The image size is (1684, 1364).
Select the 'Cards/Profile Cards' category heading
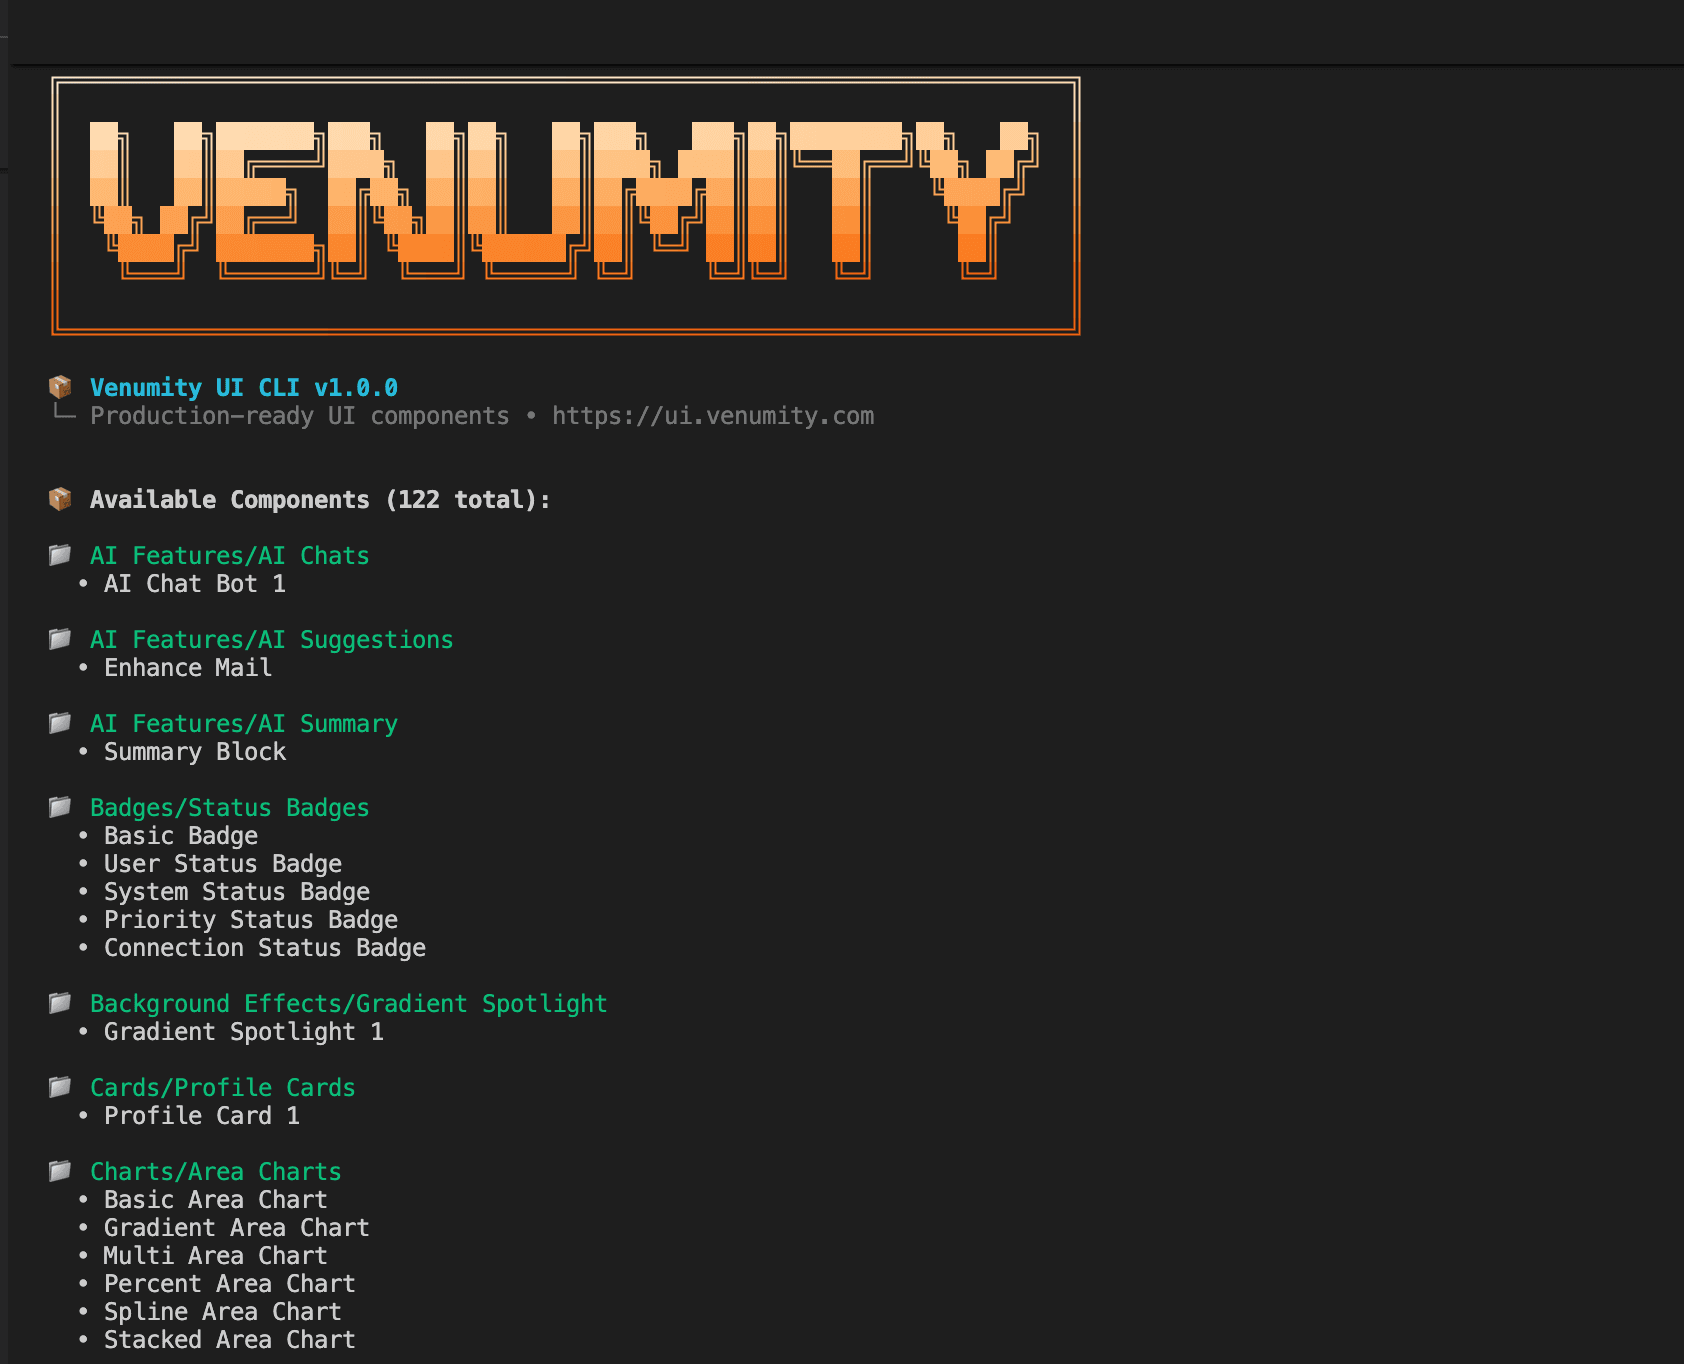(223, 1088)
